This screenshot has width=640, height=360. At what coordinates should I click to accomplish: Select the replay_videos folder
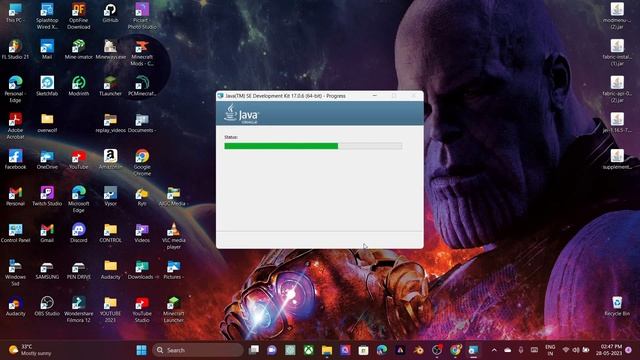point(110,123)
